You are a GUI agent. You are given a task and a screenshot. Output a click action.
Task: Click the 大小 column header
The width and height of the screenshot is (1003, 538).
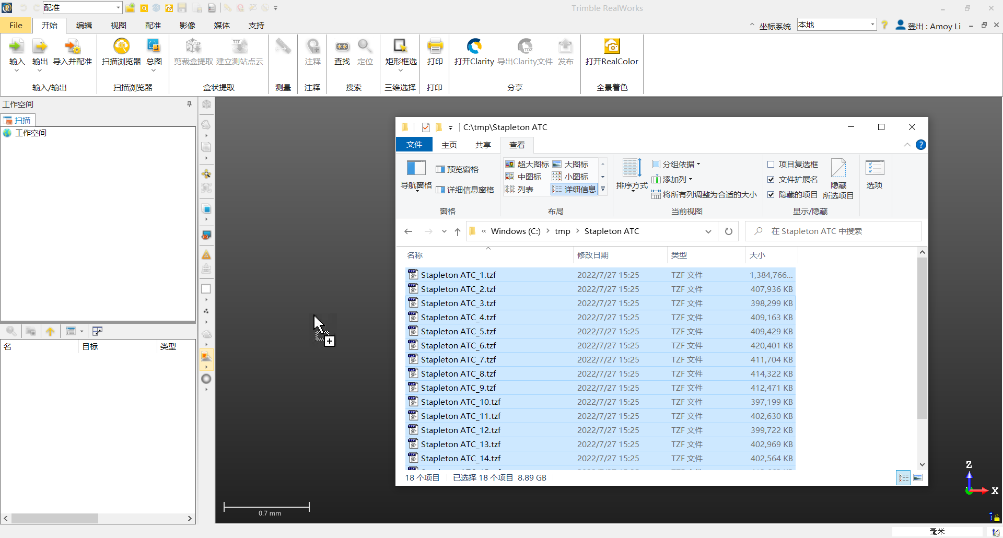(757, 255)
